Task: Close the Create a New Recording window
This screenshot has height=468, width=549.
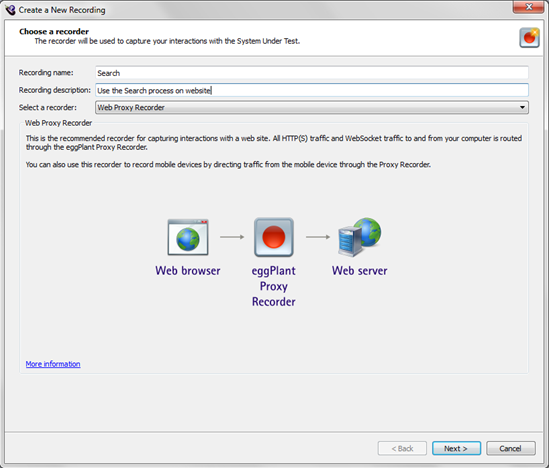Action: pyautogui.click(x=529, y=7)
